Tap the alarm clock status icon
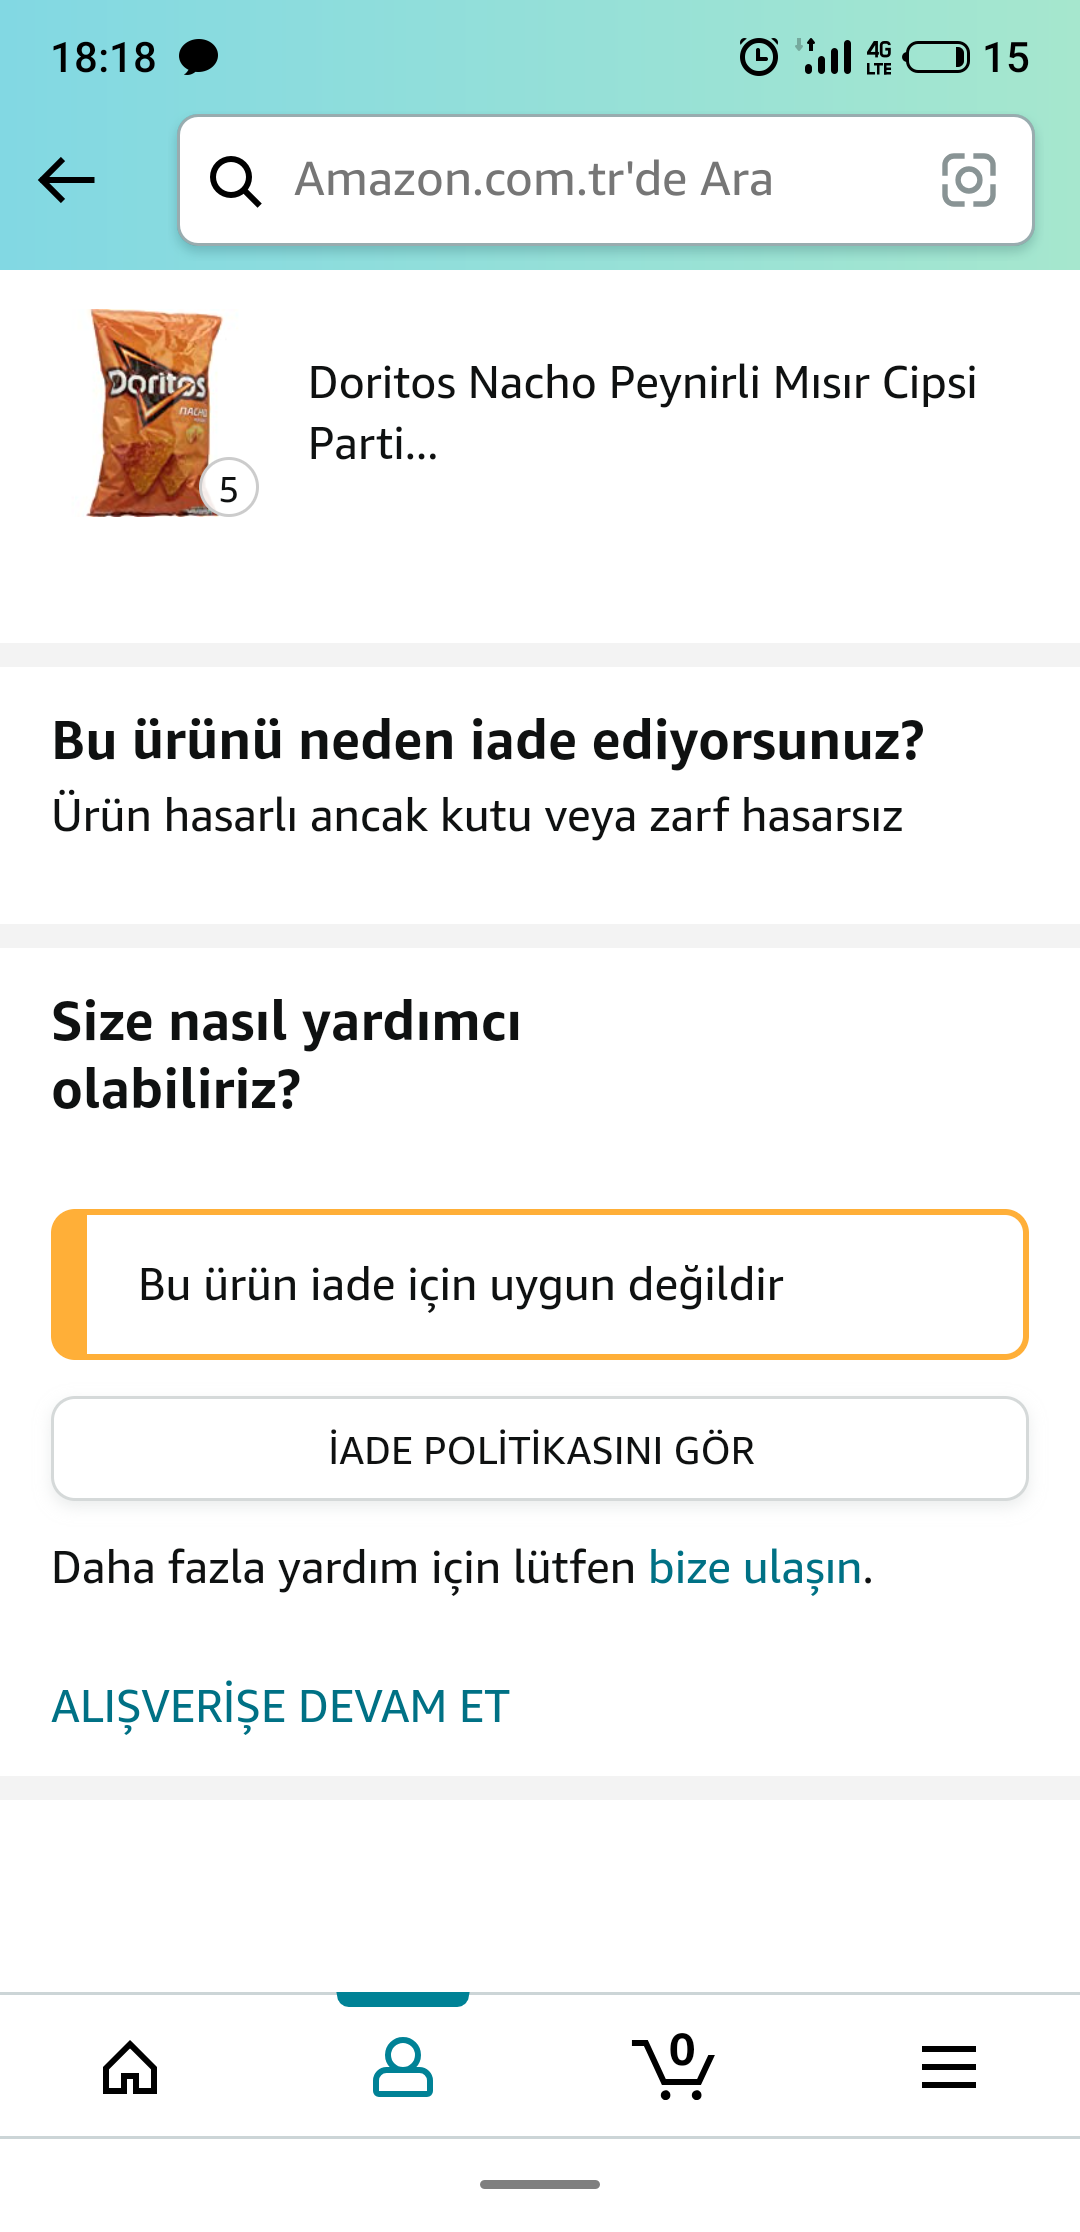Image resolution: width=1080 pixels, height=2232 pixels. coord(758,57)
